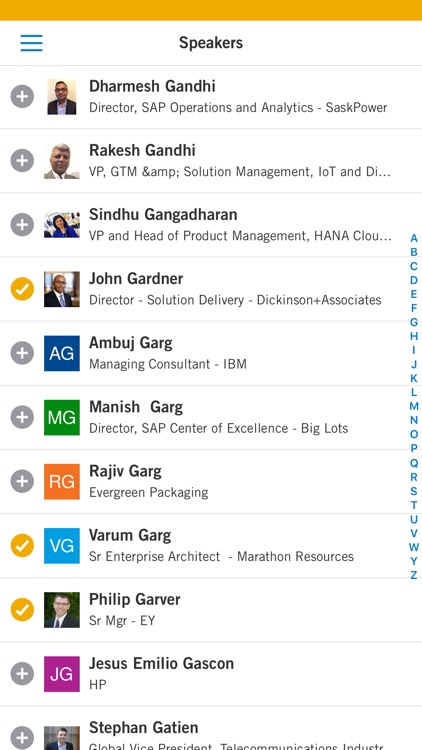Open speaker name Varum Garg
Image resolution: width=422 pixels, height=750 pixels.
click(130, 535)
